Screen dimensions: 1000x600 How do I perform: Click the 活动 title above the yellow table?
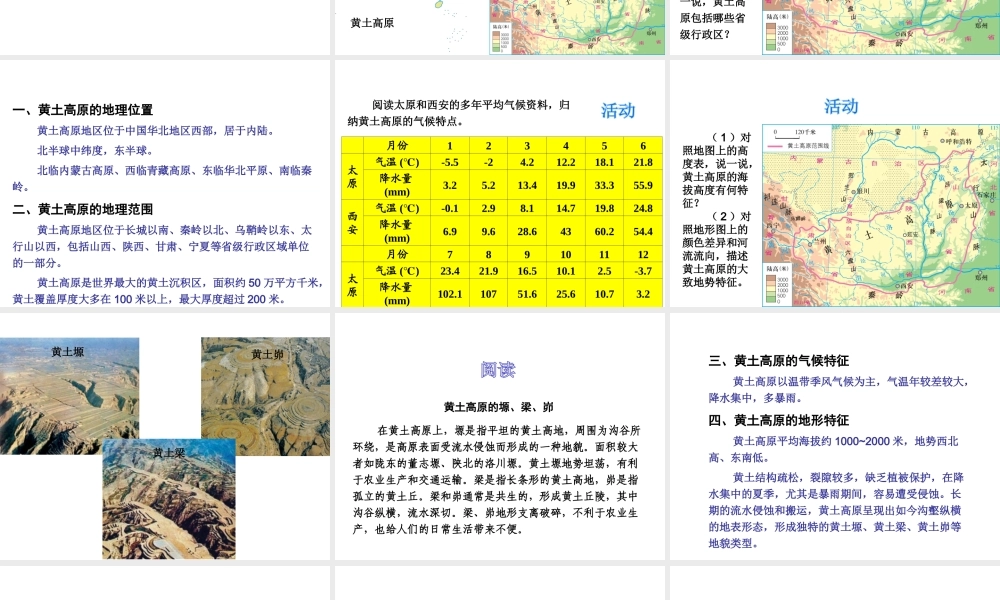(617, 110)
